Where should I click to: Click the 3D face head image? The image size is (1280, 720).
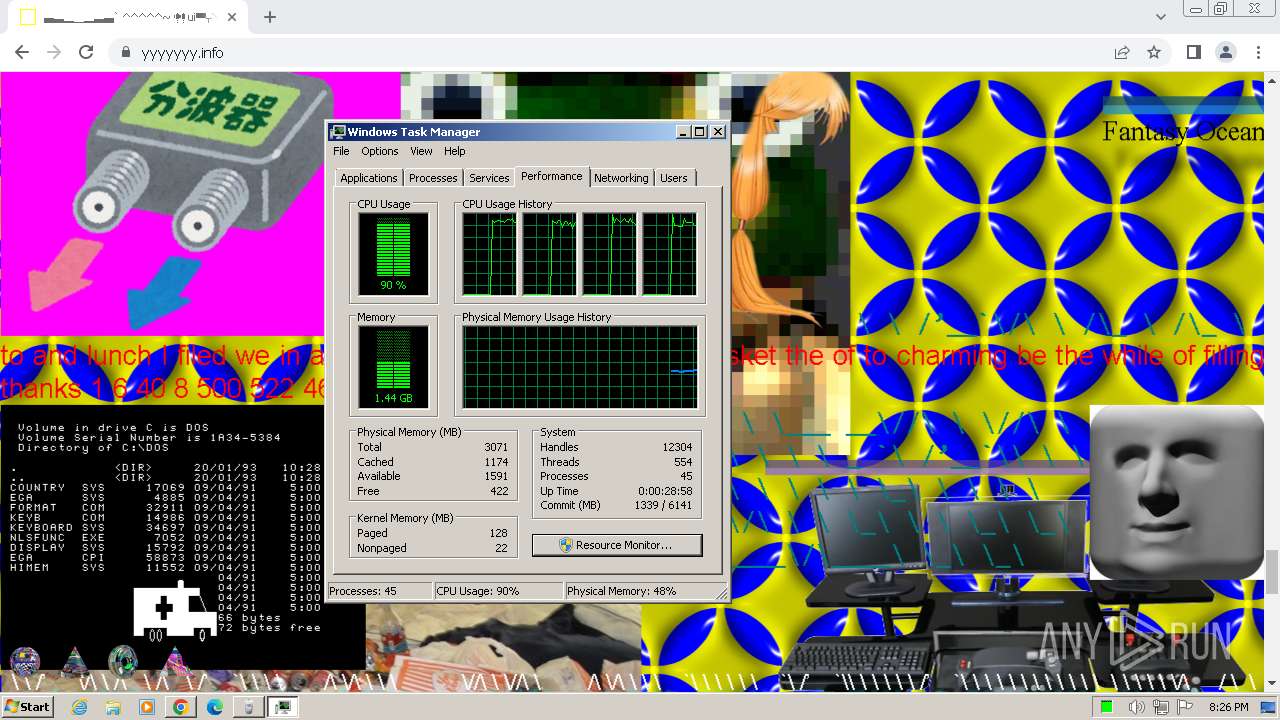coord(1177,492)
